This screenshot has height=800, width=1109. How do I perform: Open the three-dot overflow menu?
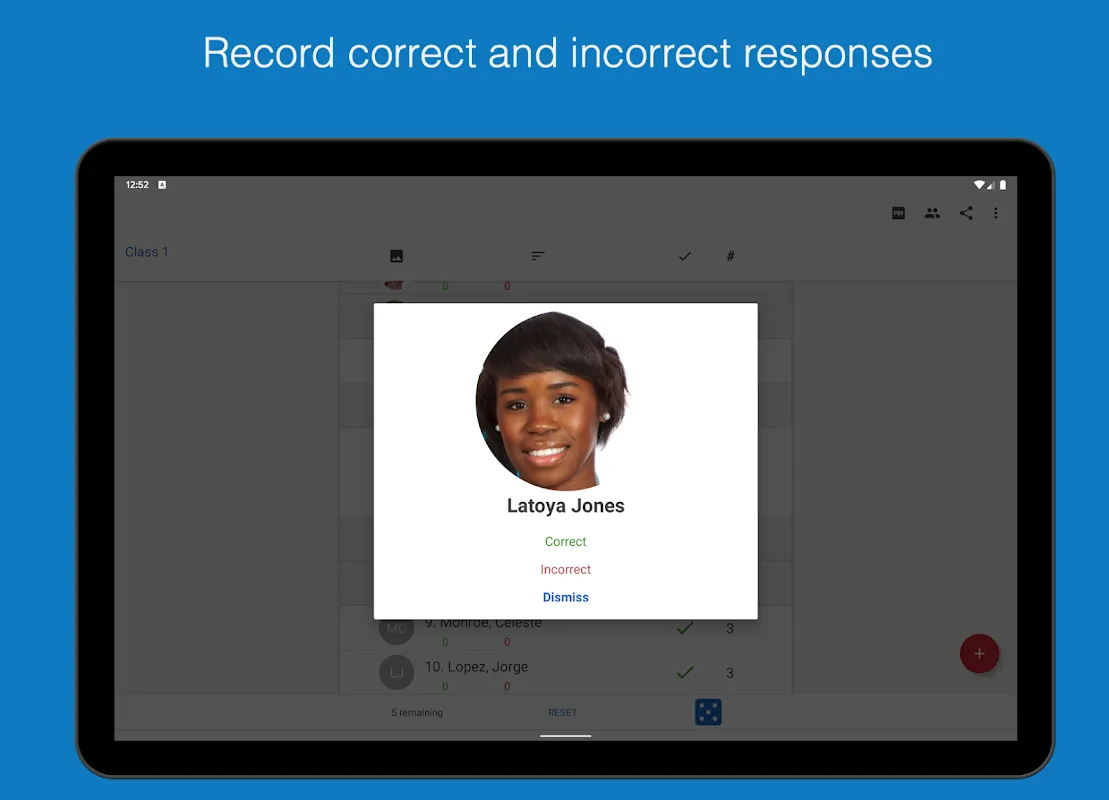point(996,213)
